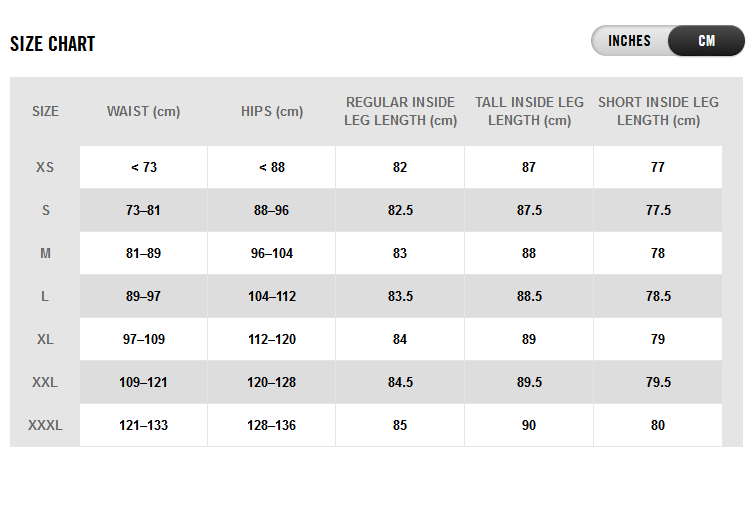This screenshot has height=517, width=756.
Task: Click the 83.5 regular leg length cell
Action: click(400, 297)
